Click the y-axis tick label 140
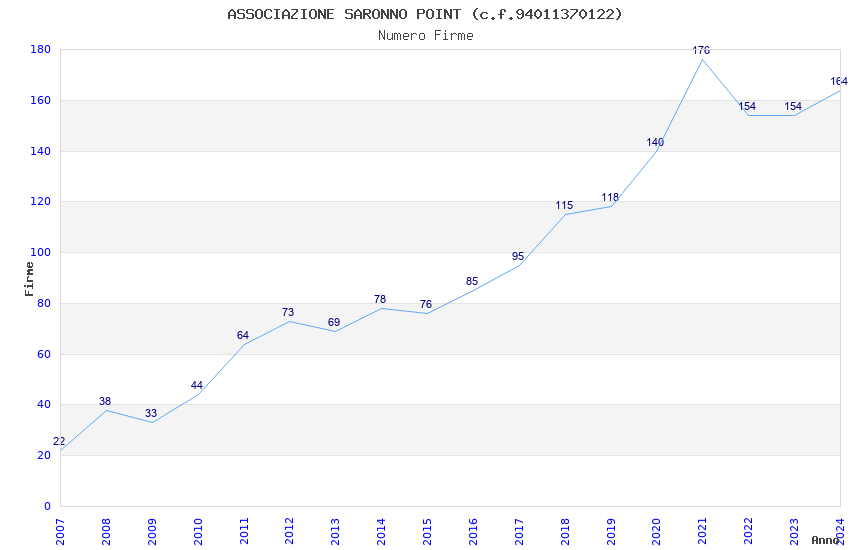The height and width of the screenshot is (550, 850). pos(41,151)
